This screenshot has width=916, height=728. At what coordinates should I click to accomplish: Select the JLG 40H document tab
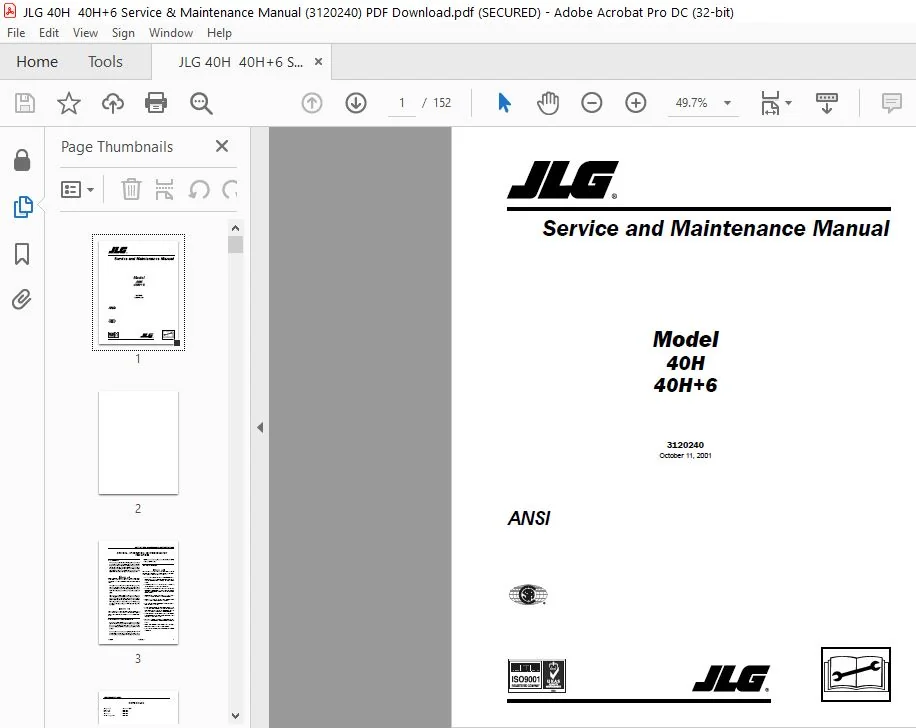tap(241, 61)
